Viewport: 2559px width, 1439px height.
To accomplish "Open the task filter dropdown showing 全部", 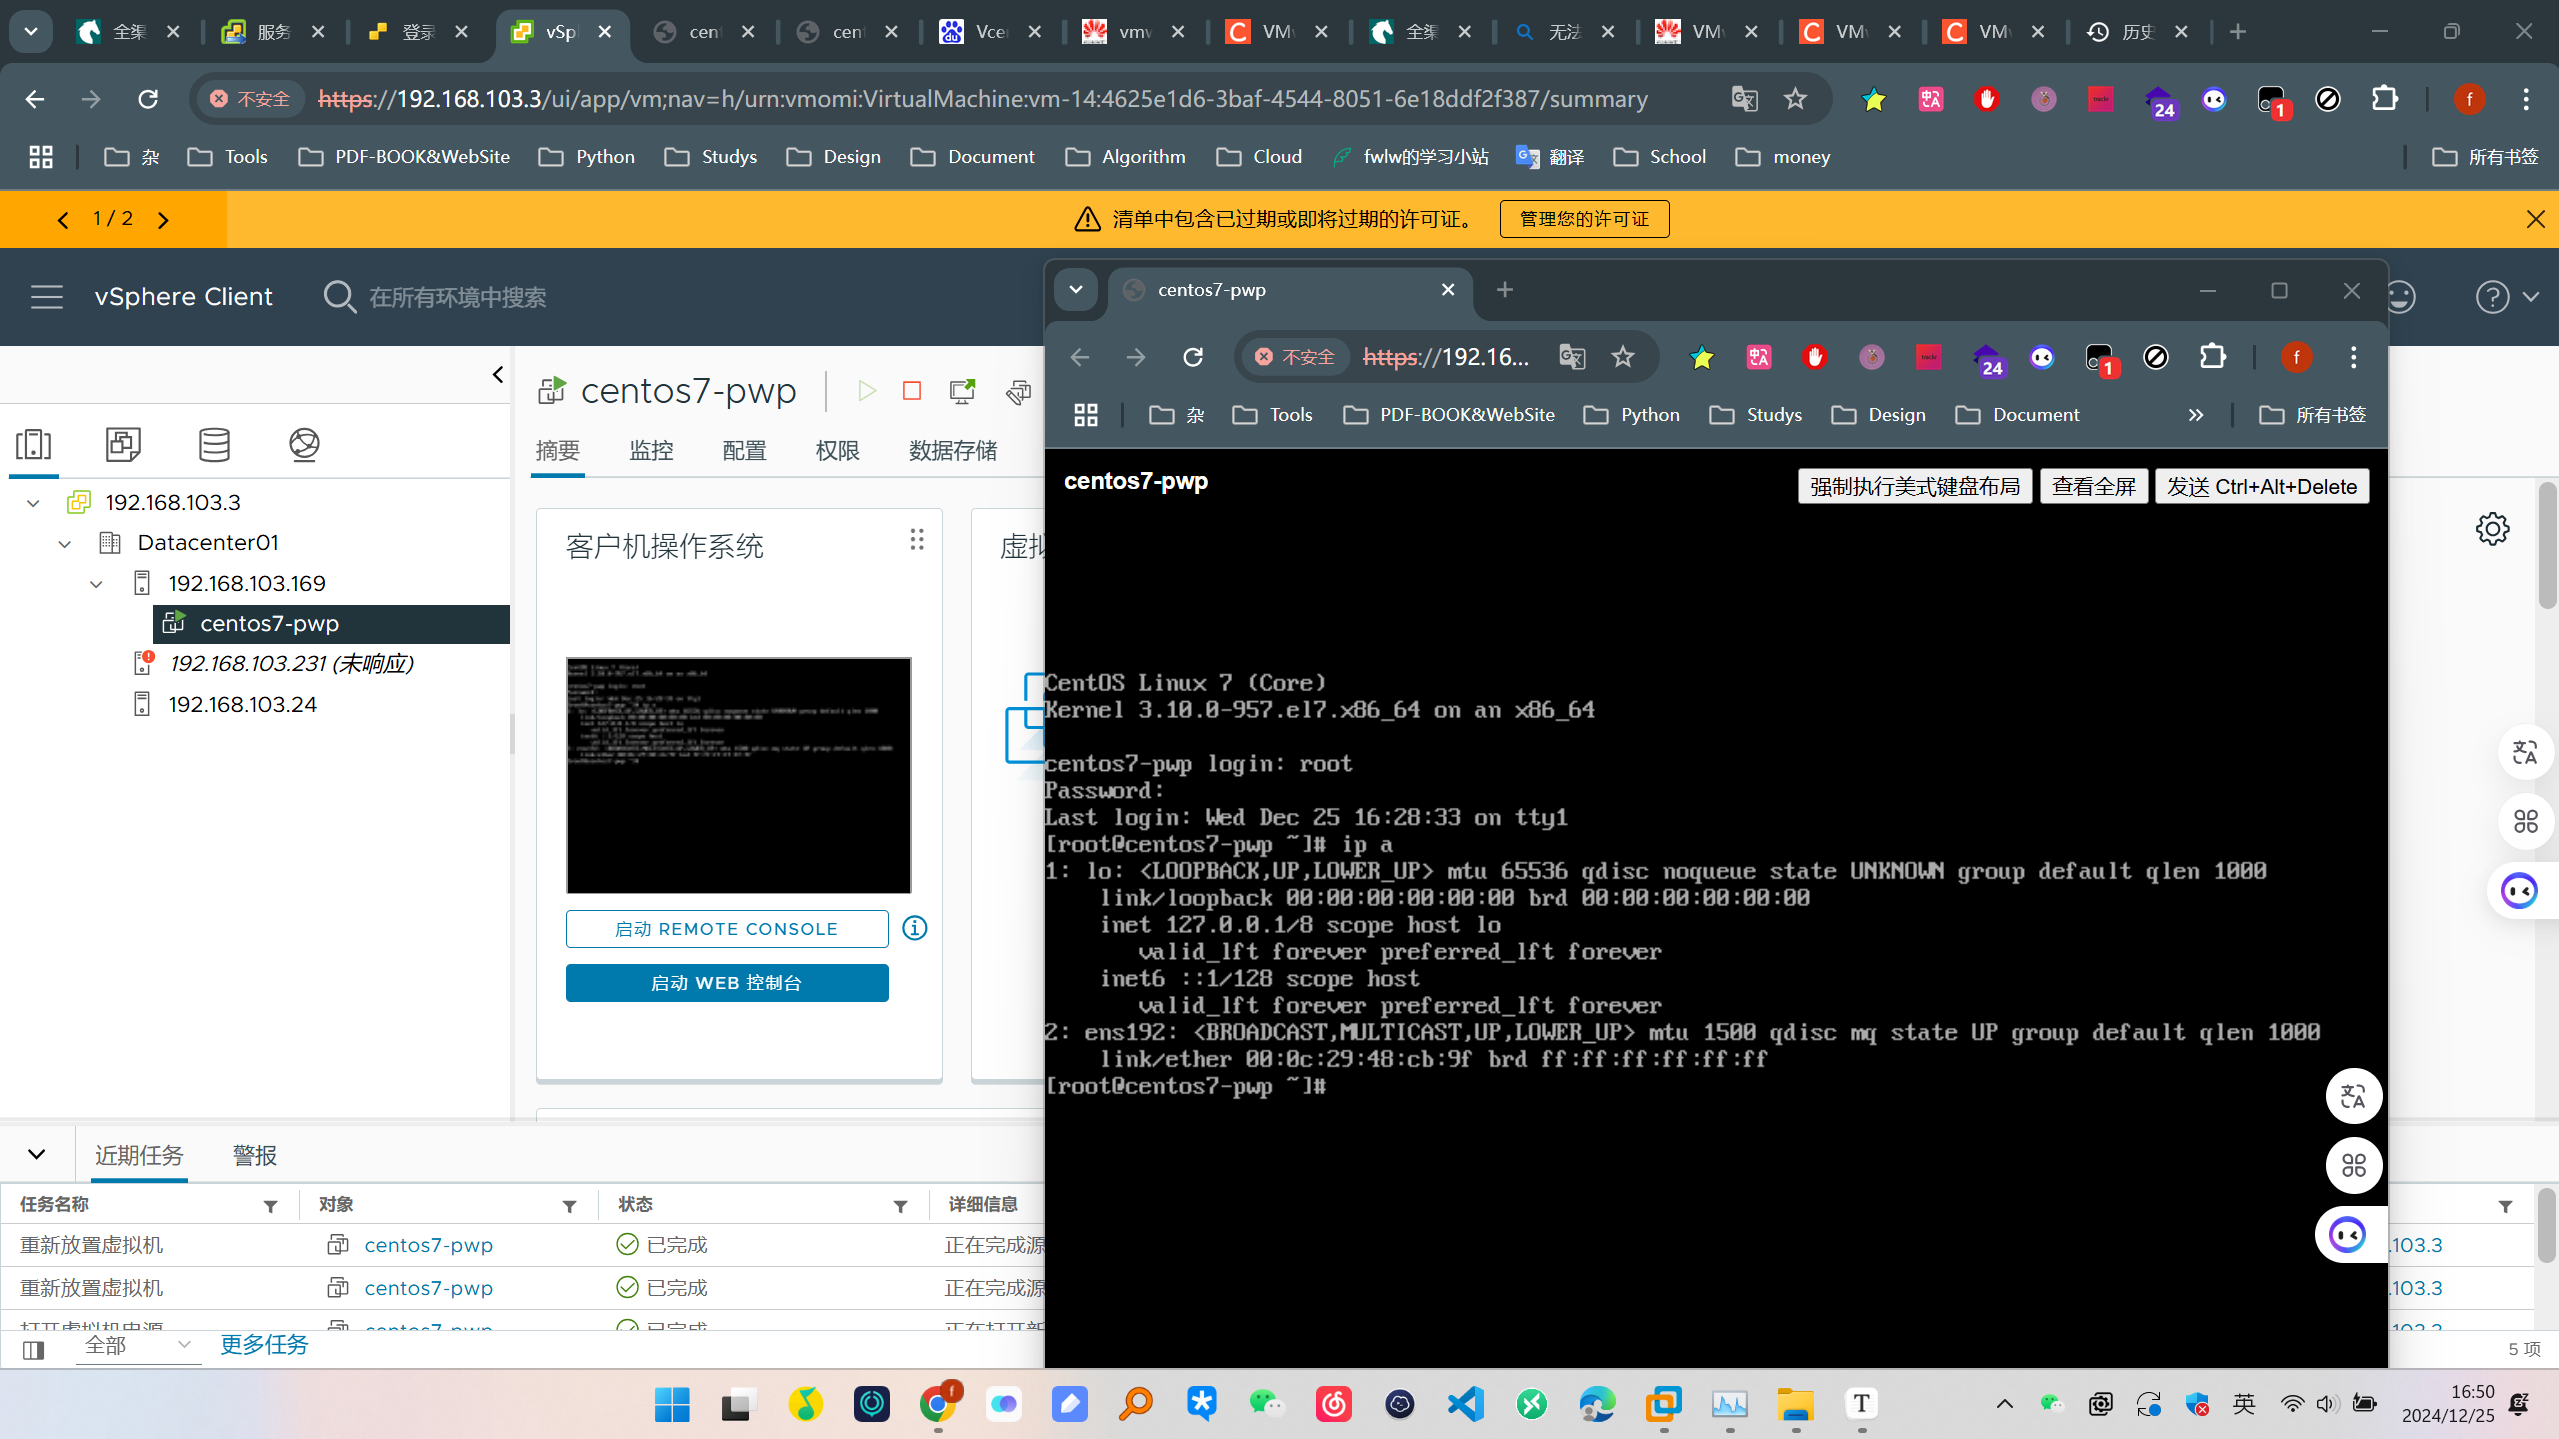I will [138, 1346].
